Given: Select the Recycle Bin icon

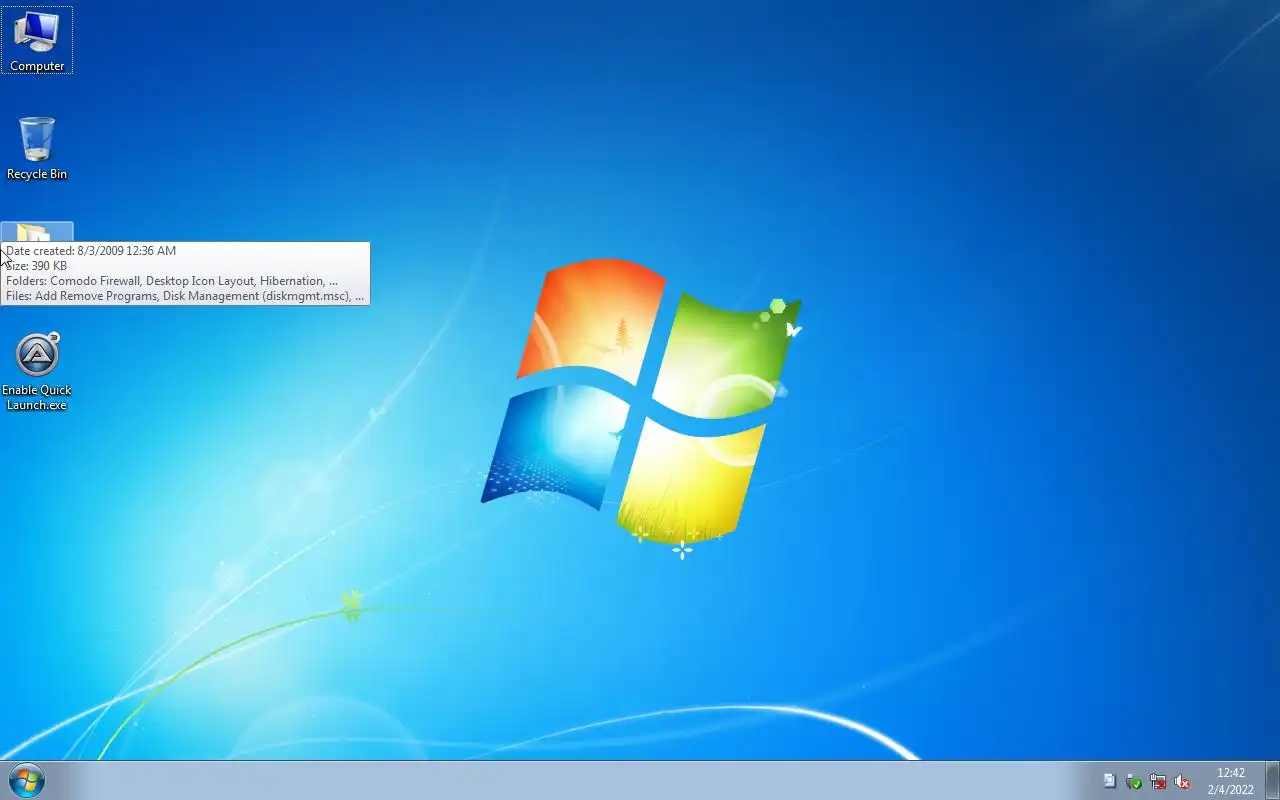Looking at the screenshot, I should [x=37, y=148].
